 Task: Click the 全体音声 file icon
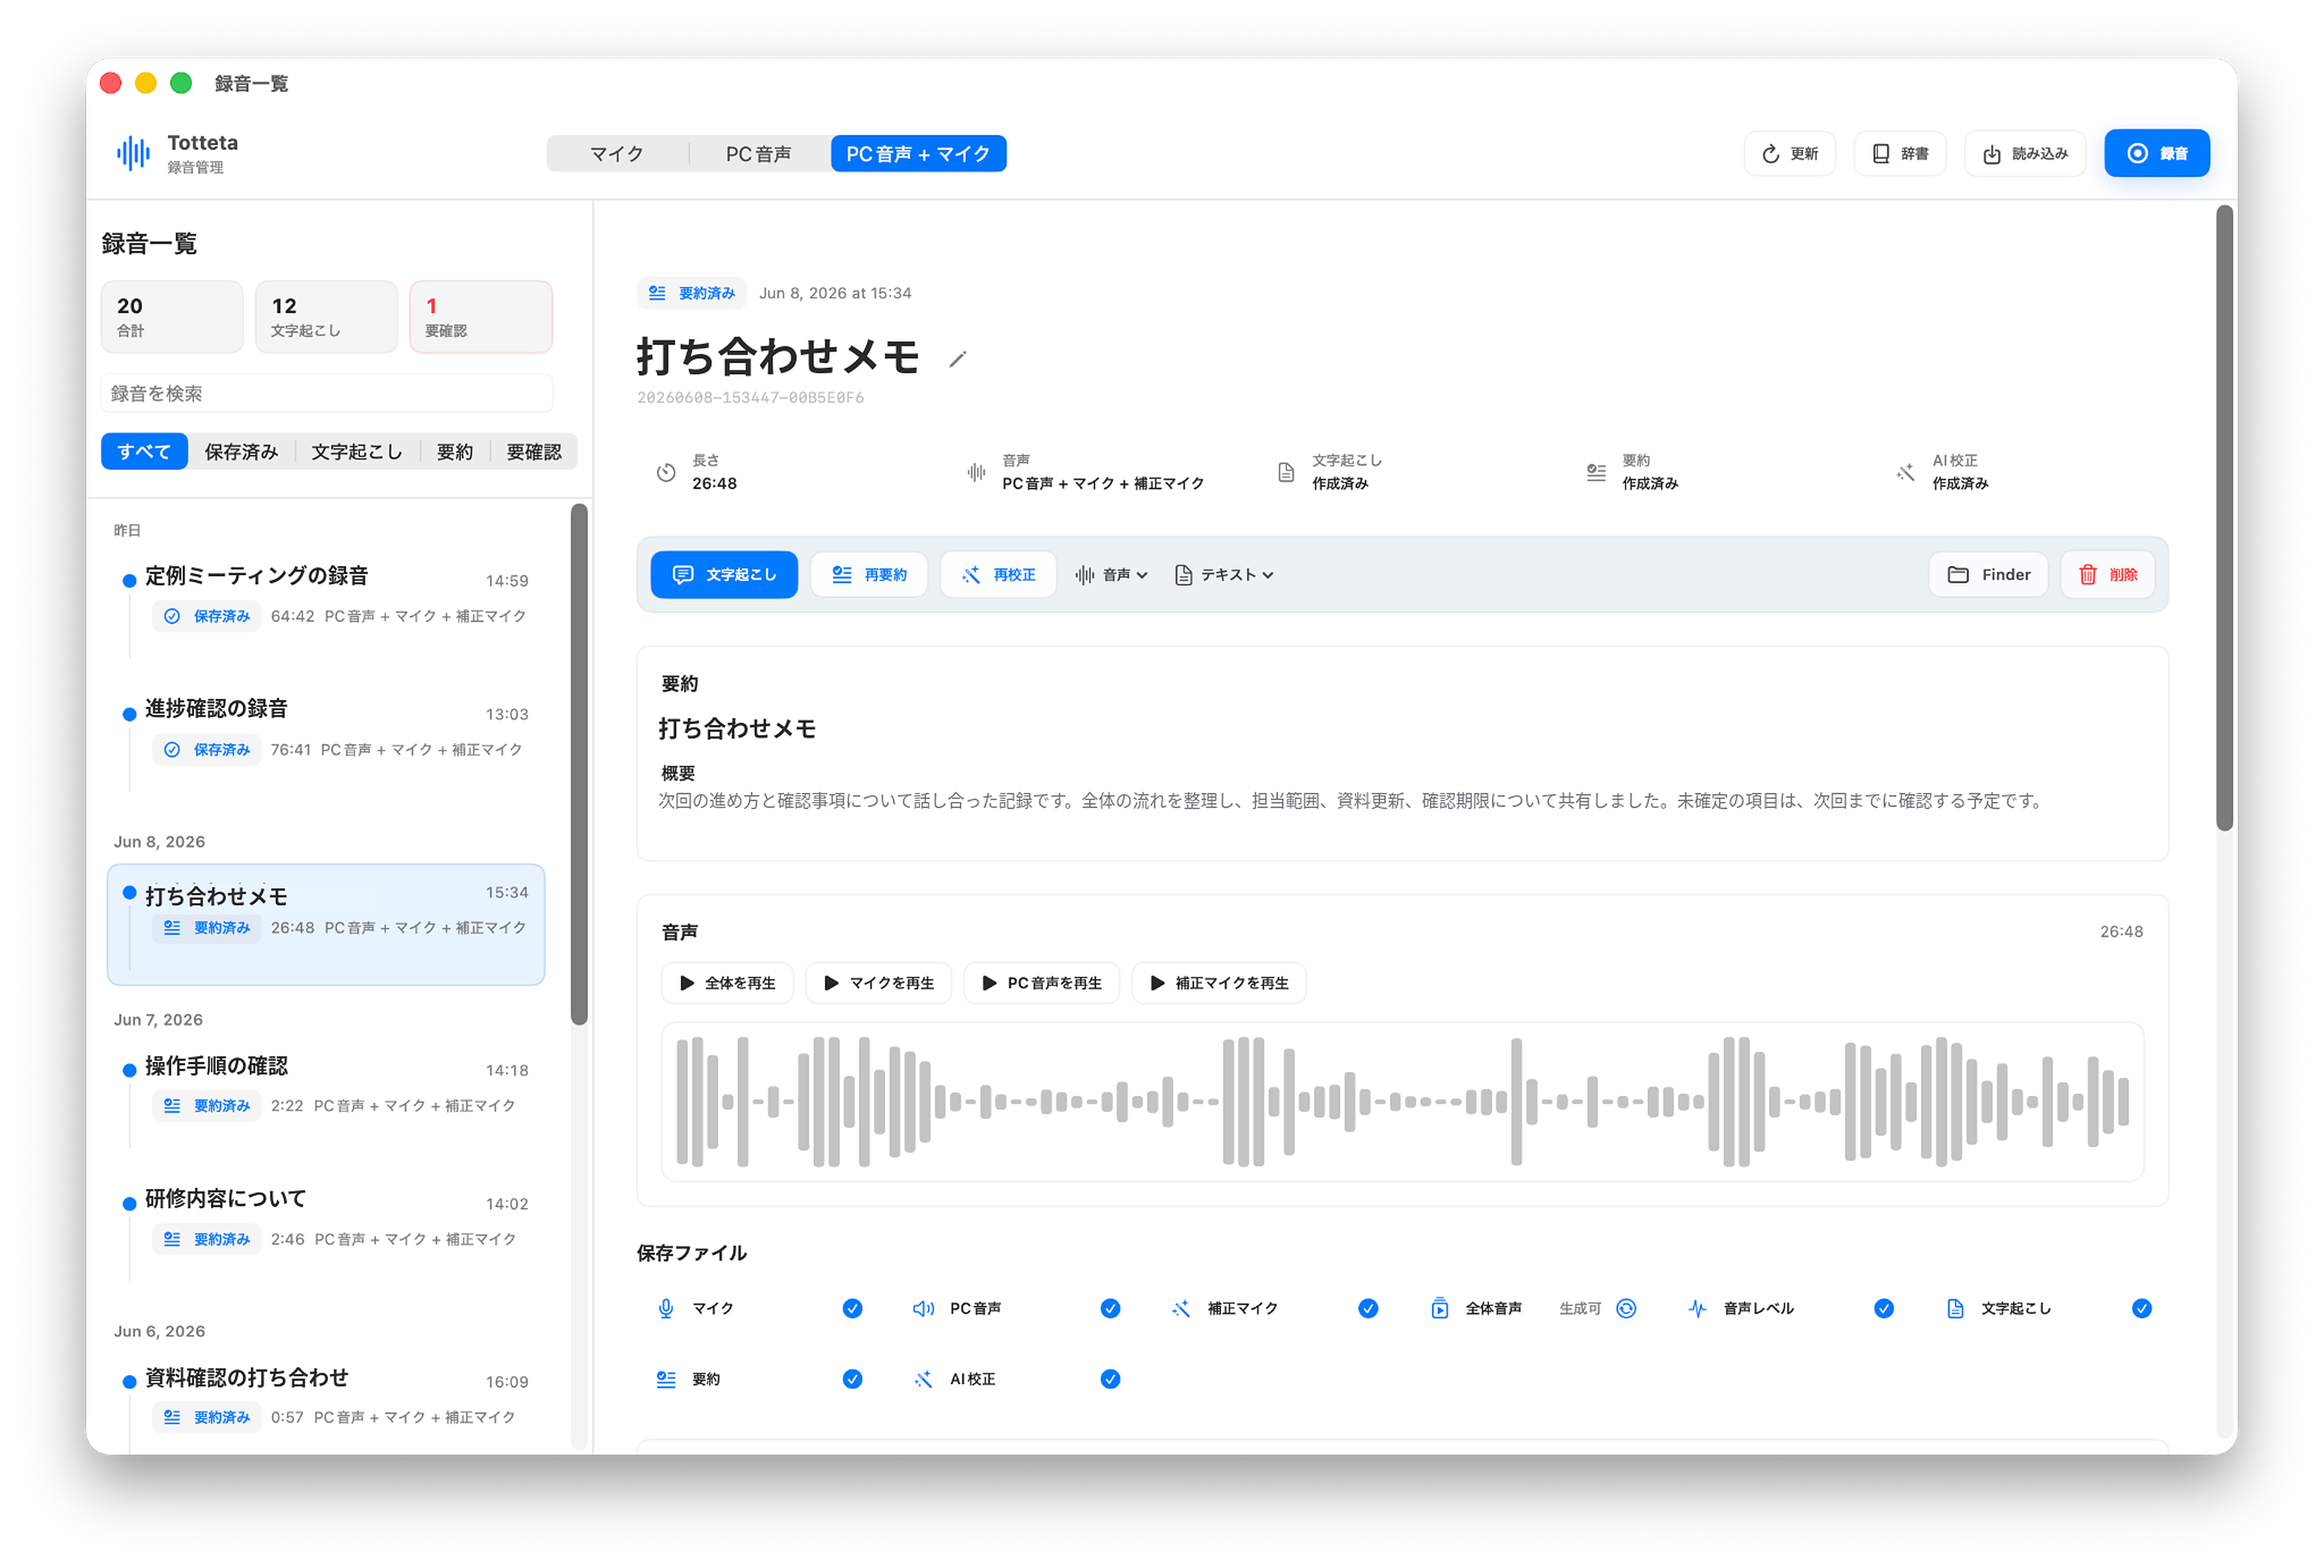[x=1439, y=1309]
